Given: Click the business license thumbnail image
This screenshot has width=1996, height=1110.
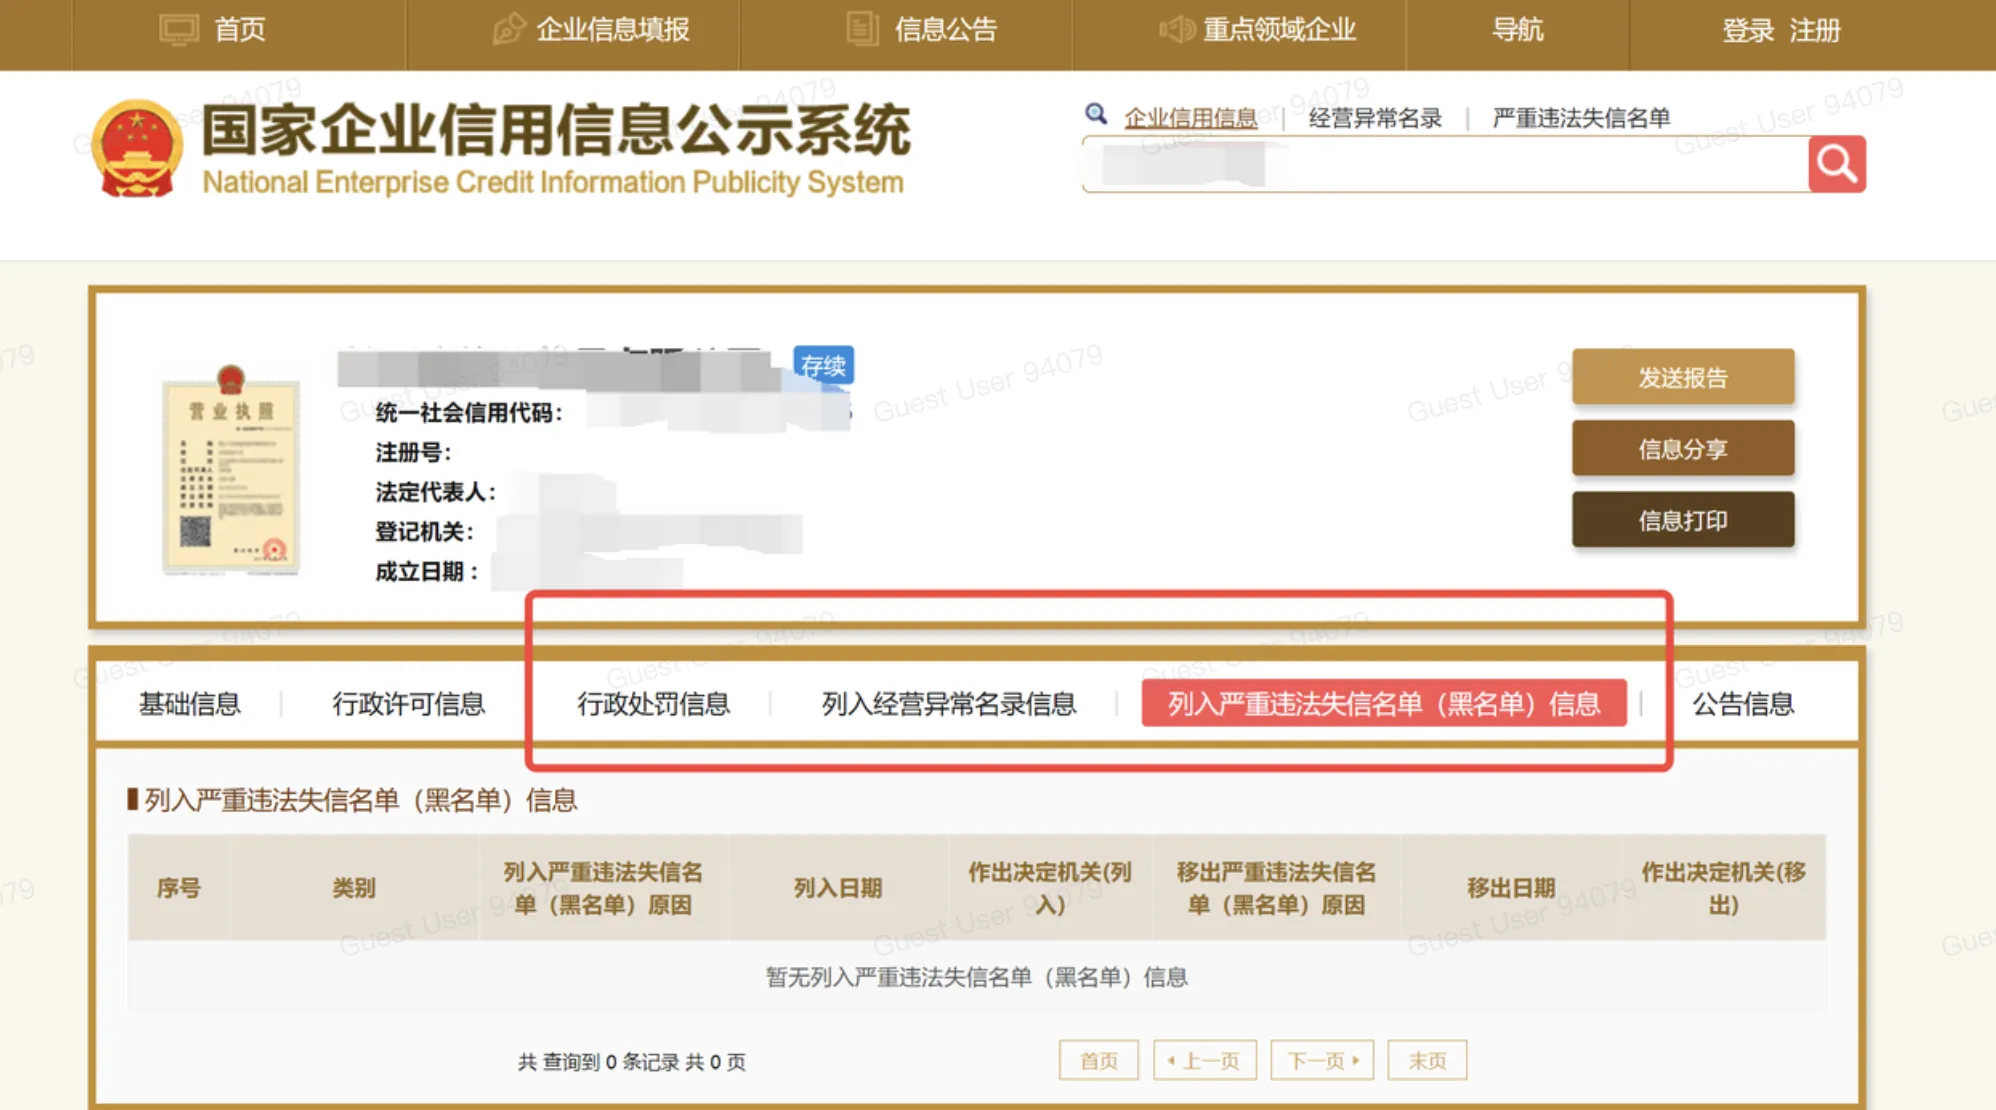Looking at the screenshot, I should pos(232,478).
